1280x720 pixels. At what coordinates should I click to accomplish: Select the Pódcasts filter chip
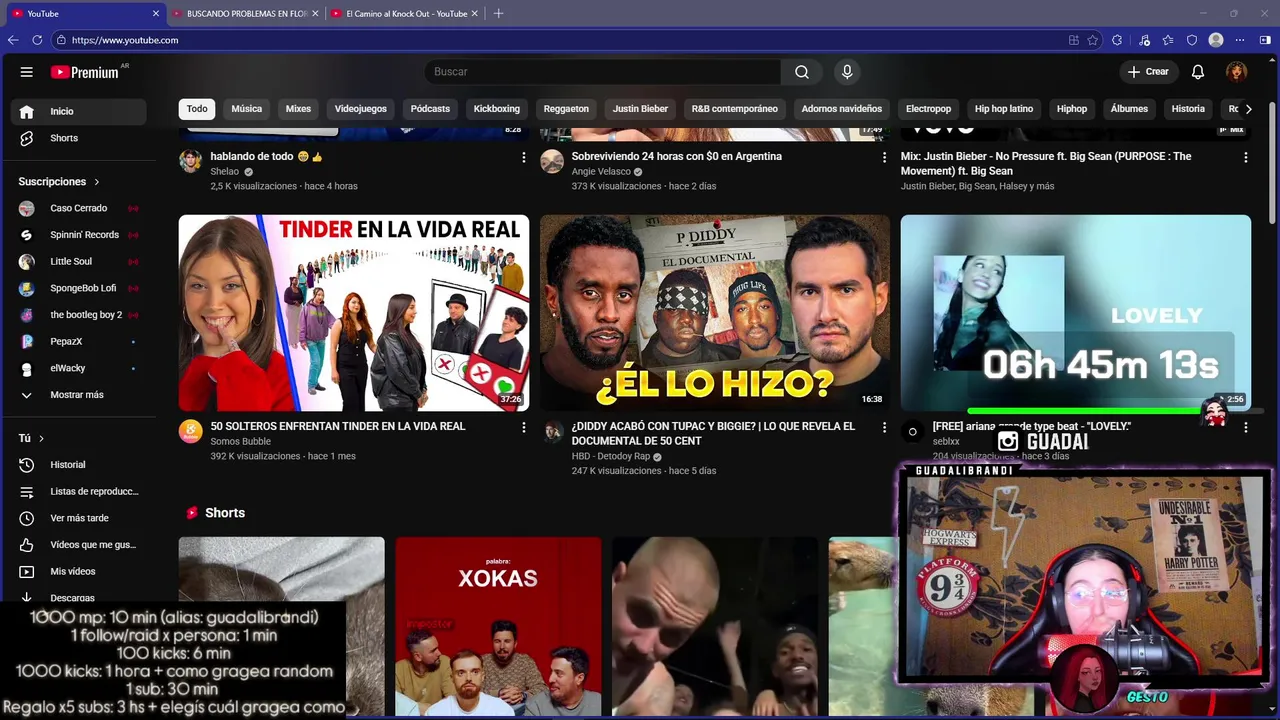coord(430,109)
